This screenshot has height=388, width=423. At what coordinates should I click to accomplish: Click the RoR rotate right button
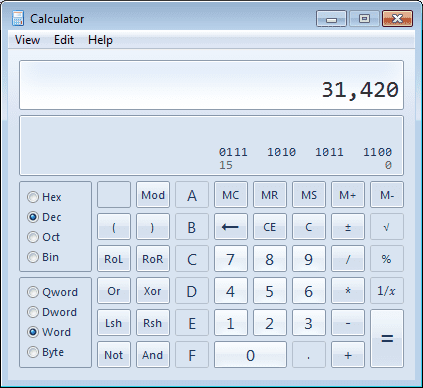153,259
